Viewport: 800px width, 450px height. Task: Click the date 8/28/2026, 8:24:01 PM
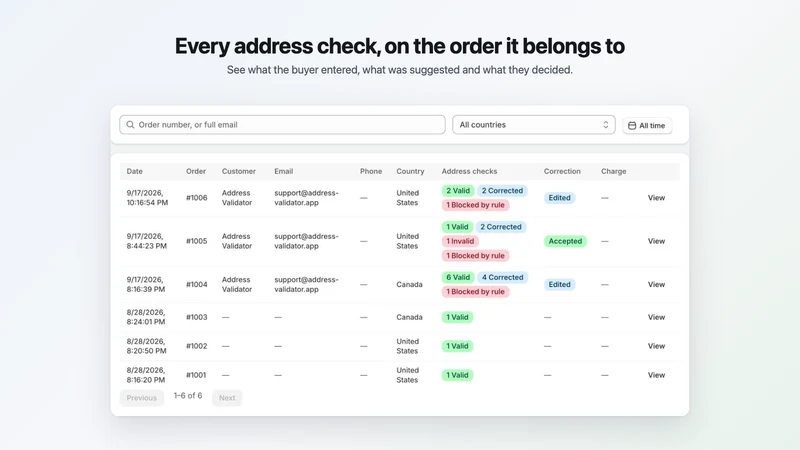pyautogui.click(x=146, y=317)
